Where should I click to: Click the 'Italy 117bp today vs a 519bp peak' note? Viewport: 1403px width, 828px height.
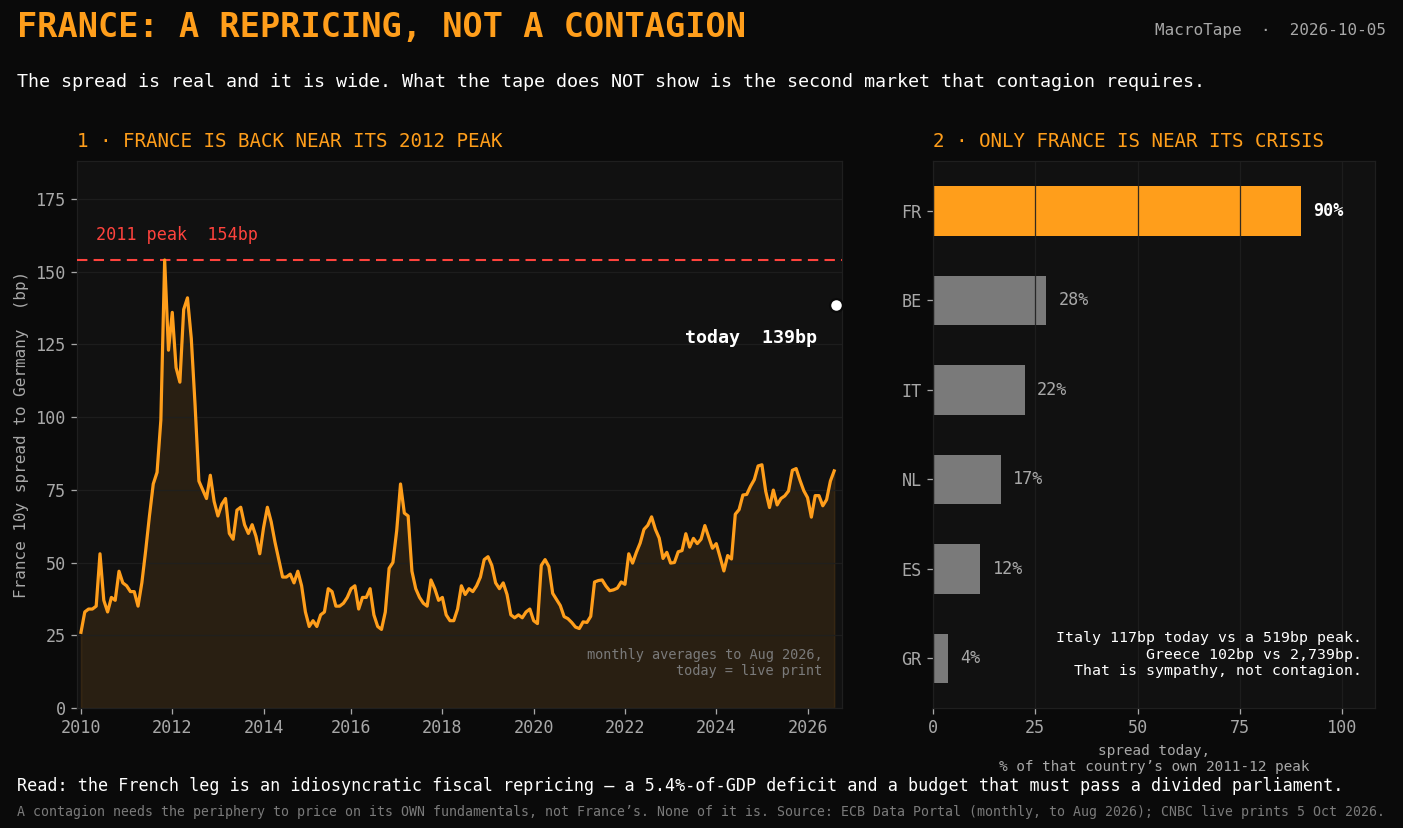coord(1209,654)
